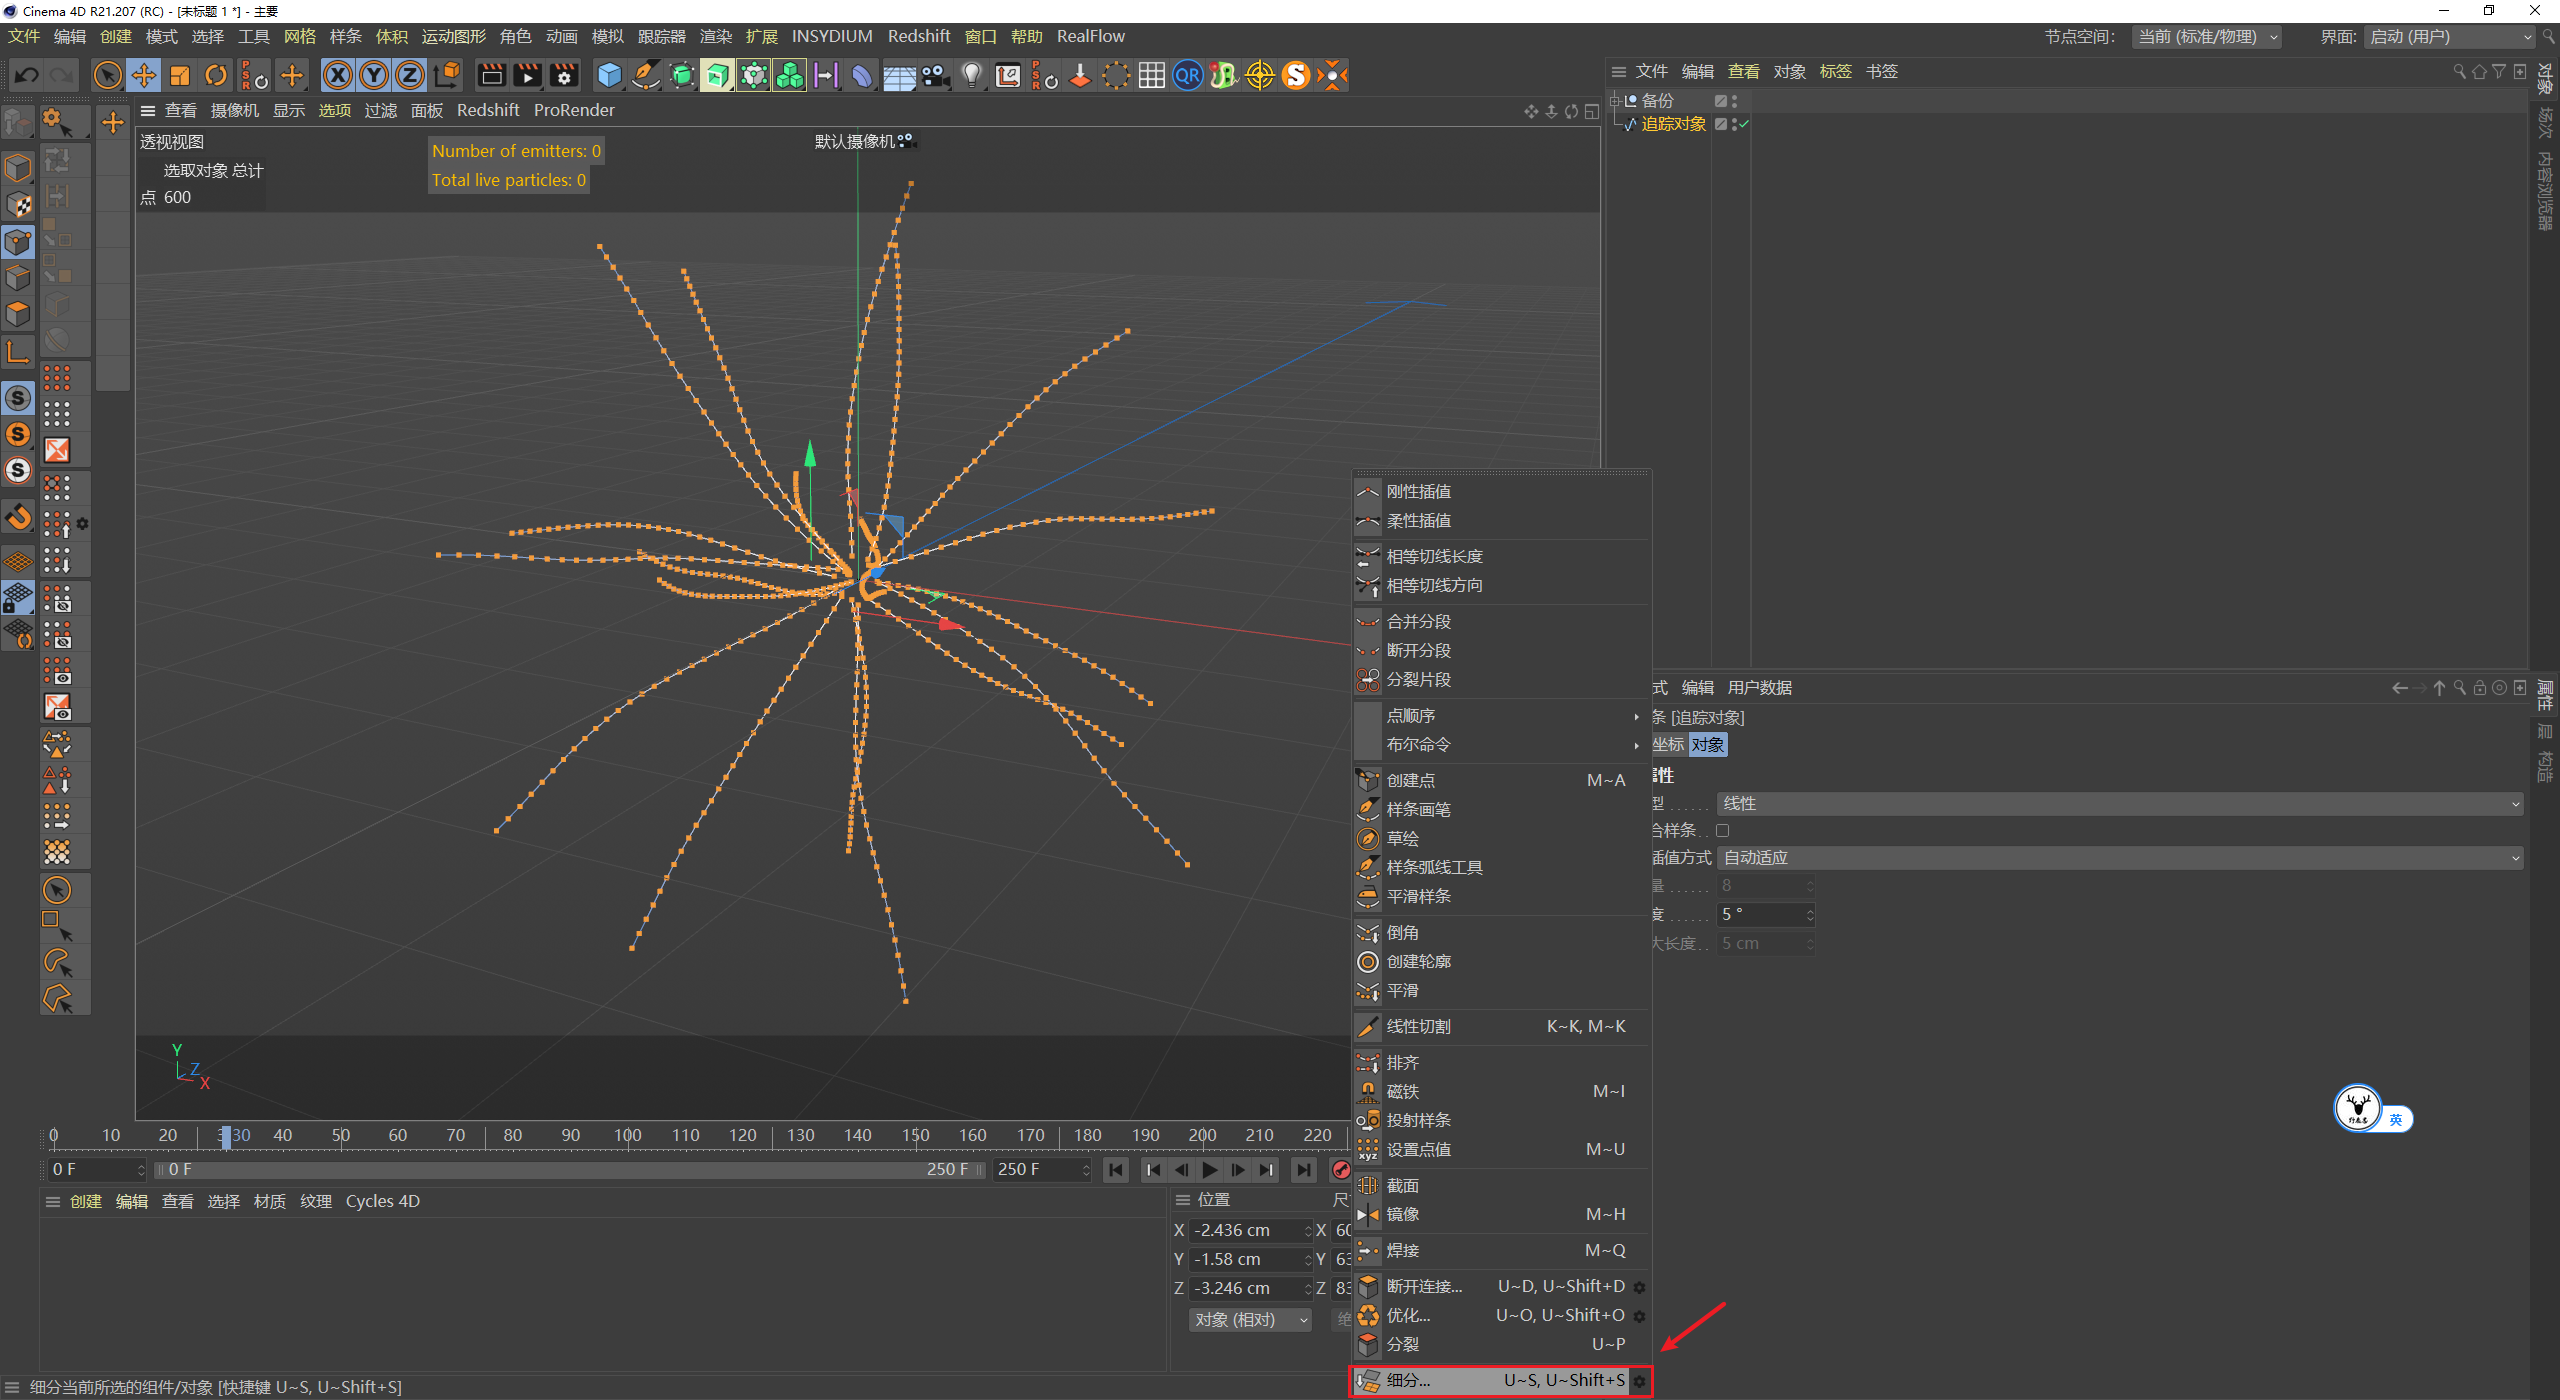Toggle green enable checkmark on 追踪对象
This screenshot has height=1400, width=2560.
tap(1745, 124)
